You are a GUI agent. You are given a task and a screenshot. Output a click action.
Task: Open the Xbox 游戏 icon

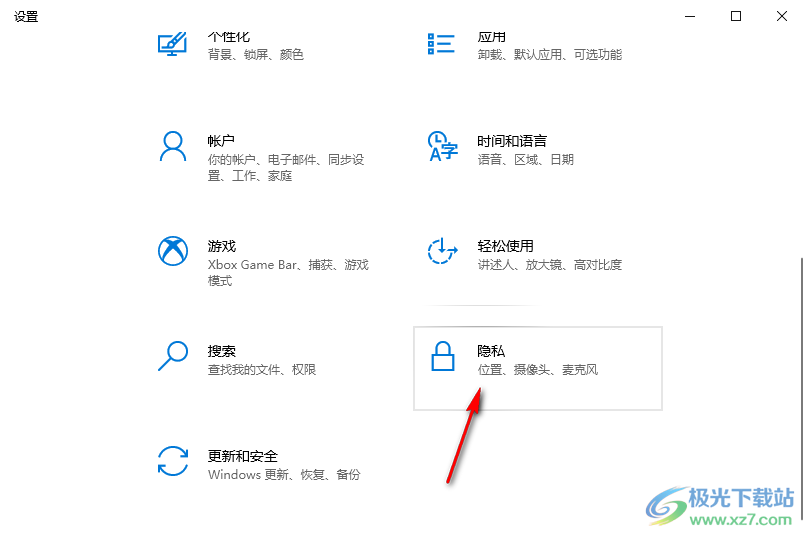[x=173, y=251]
